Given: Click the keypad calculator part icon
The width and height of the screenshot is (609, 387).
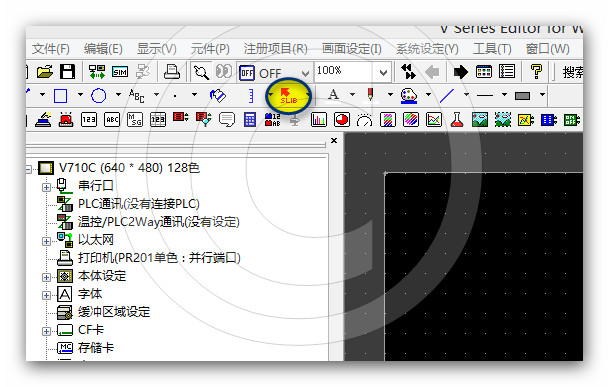Looking at the screenshot, I should coord(250,120).
